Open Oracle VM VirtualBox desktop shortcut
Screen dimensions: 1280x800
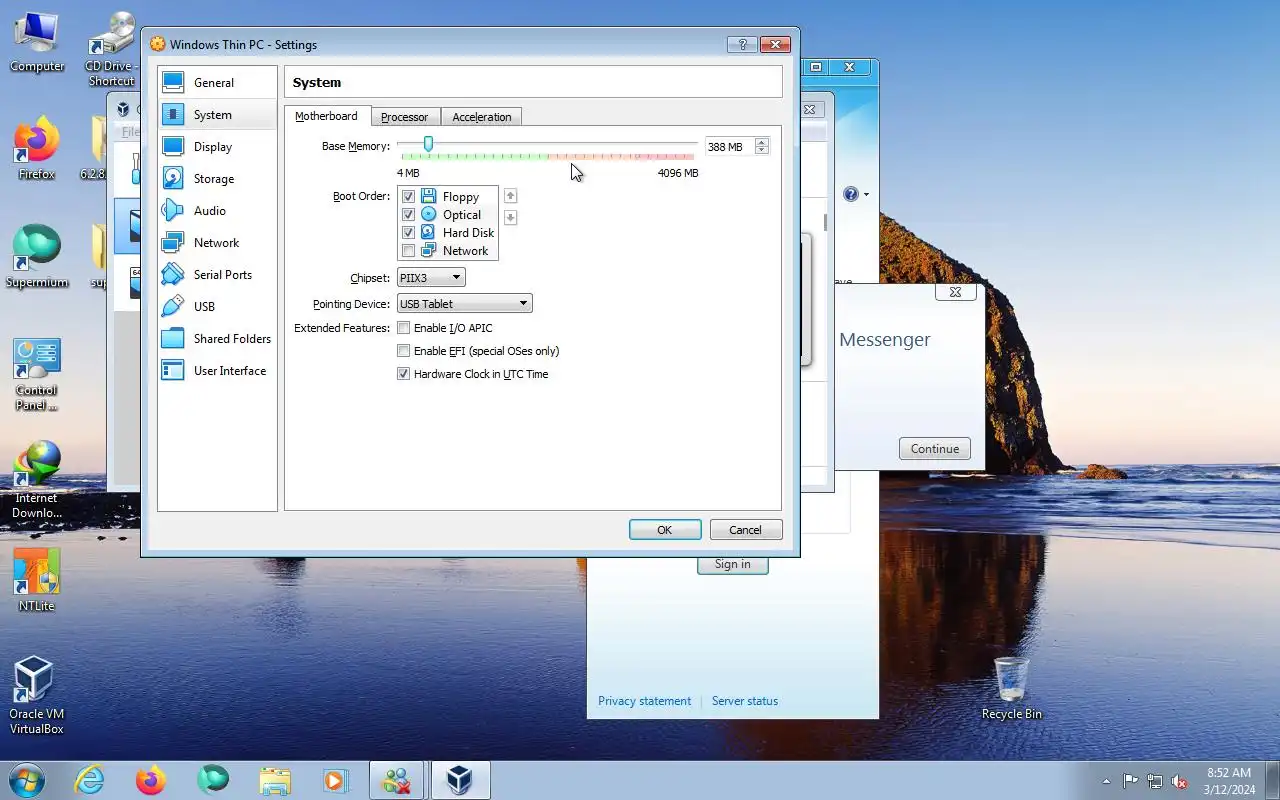click(37, 695)
